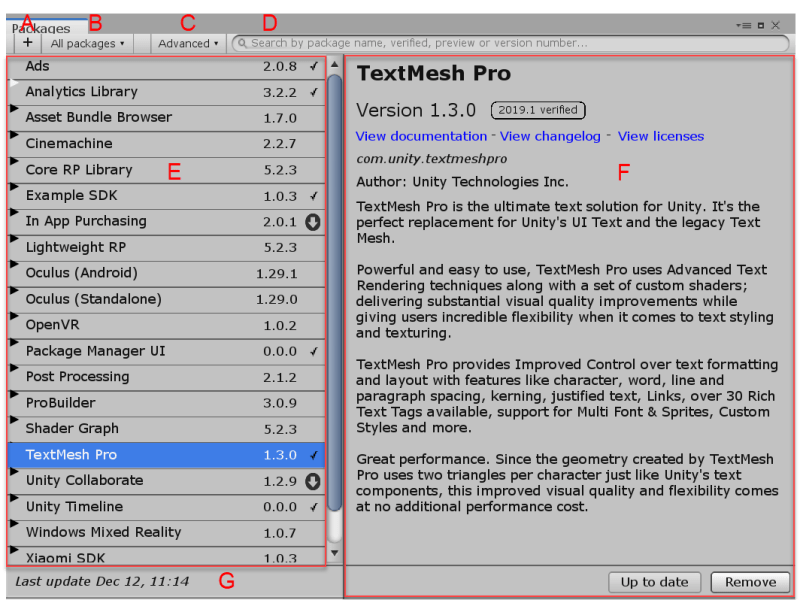Open the All packages dropdown
This screenshot has width=800, height=600.
[87, 43]
